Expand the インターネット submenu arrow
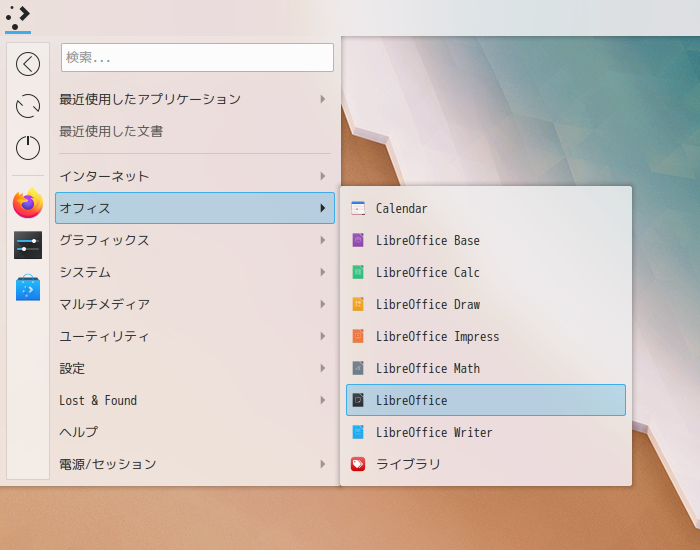The height and width of the screenshot is (550, 700). point(323,176)
